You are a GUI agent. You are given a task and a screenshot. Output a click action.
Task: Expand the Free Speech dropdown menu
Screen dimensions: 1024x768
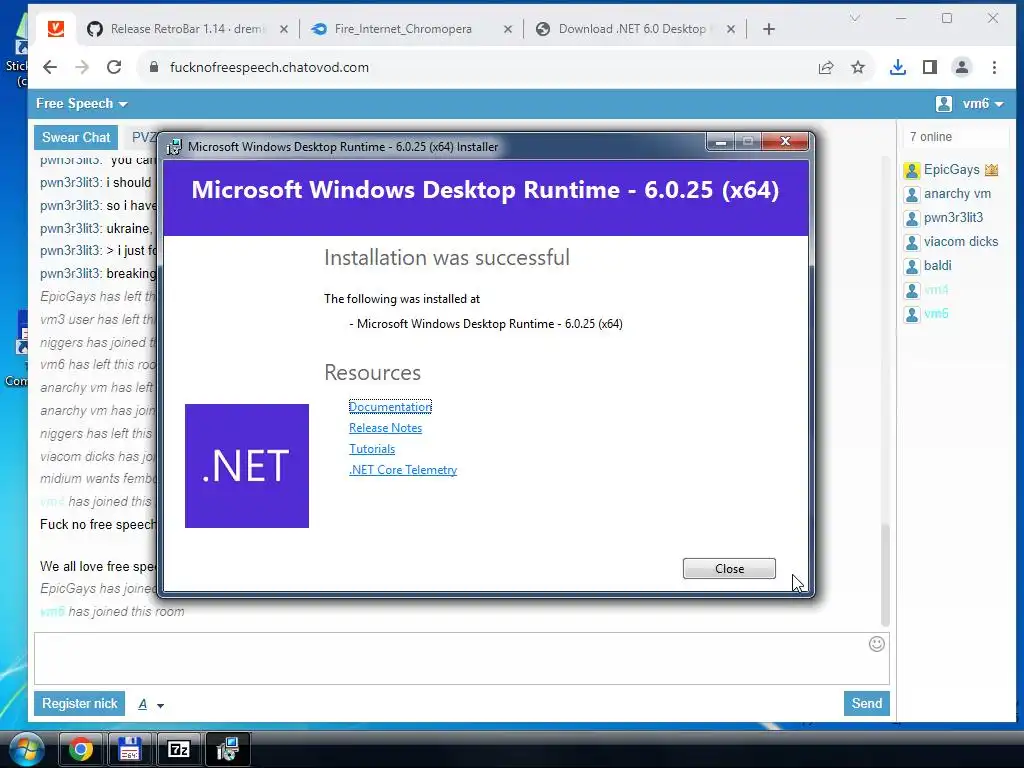[82, 104]
